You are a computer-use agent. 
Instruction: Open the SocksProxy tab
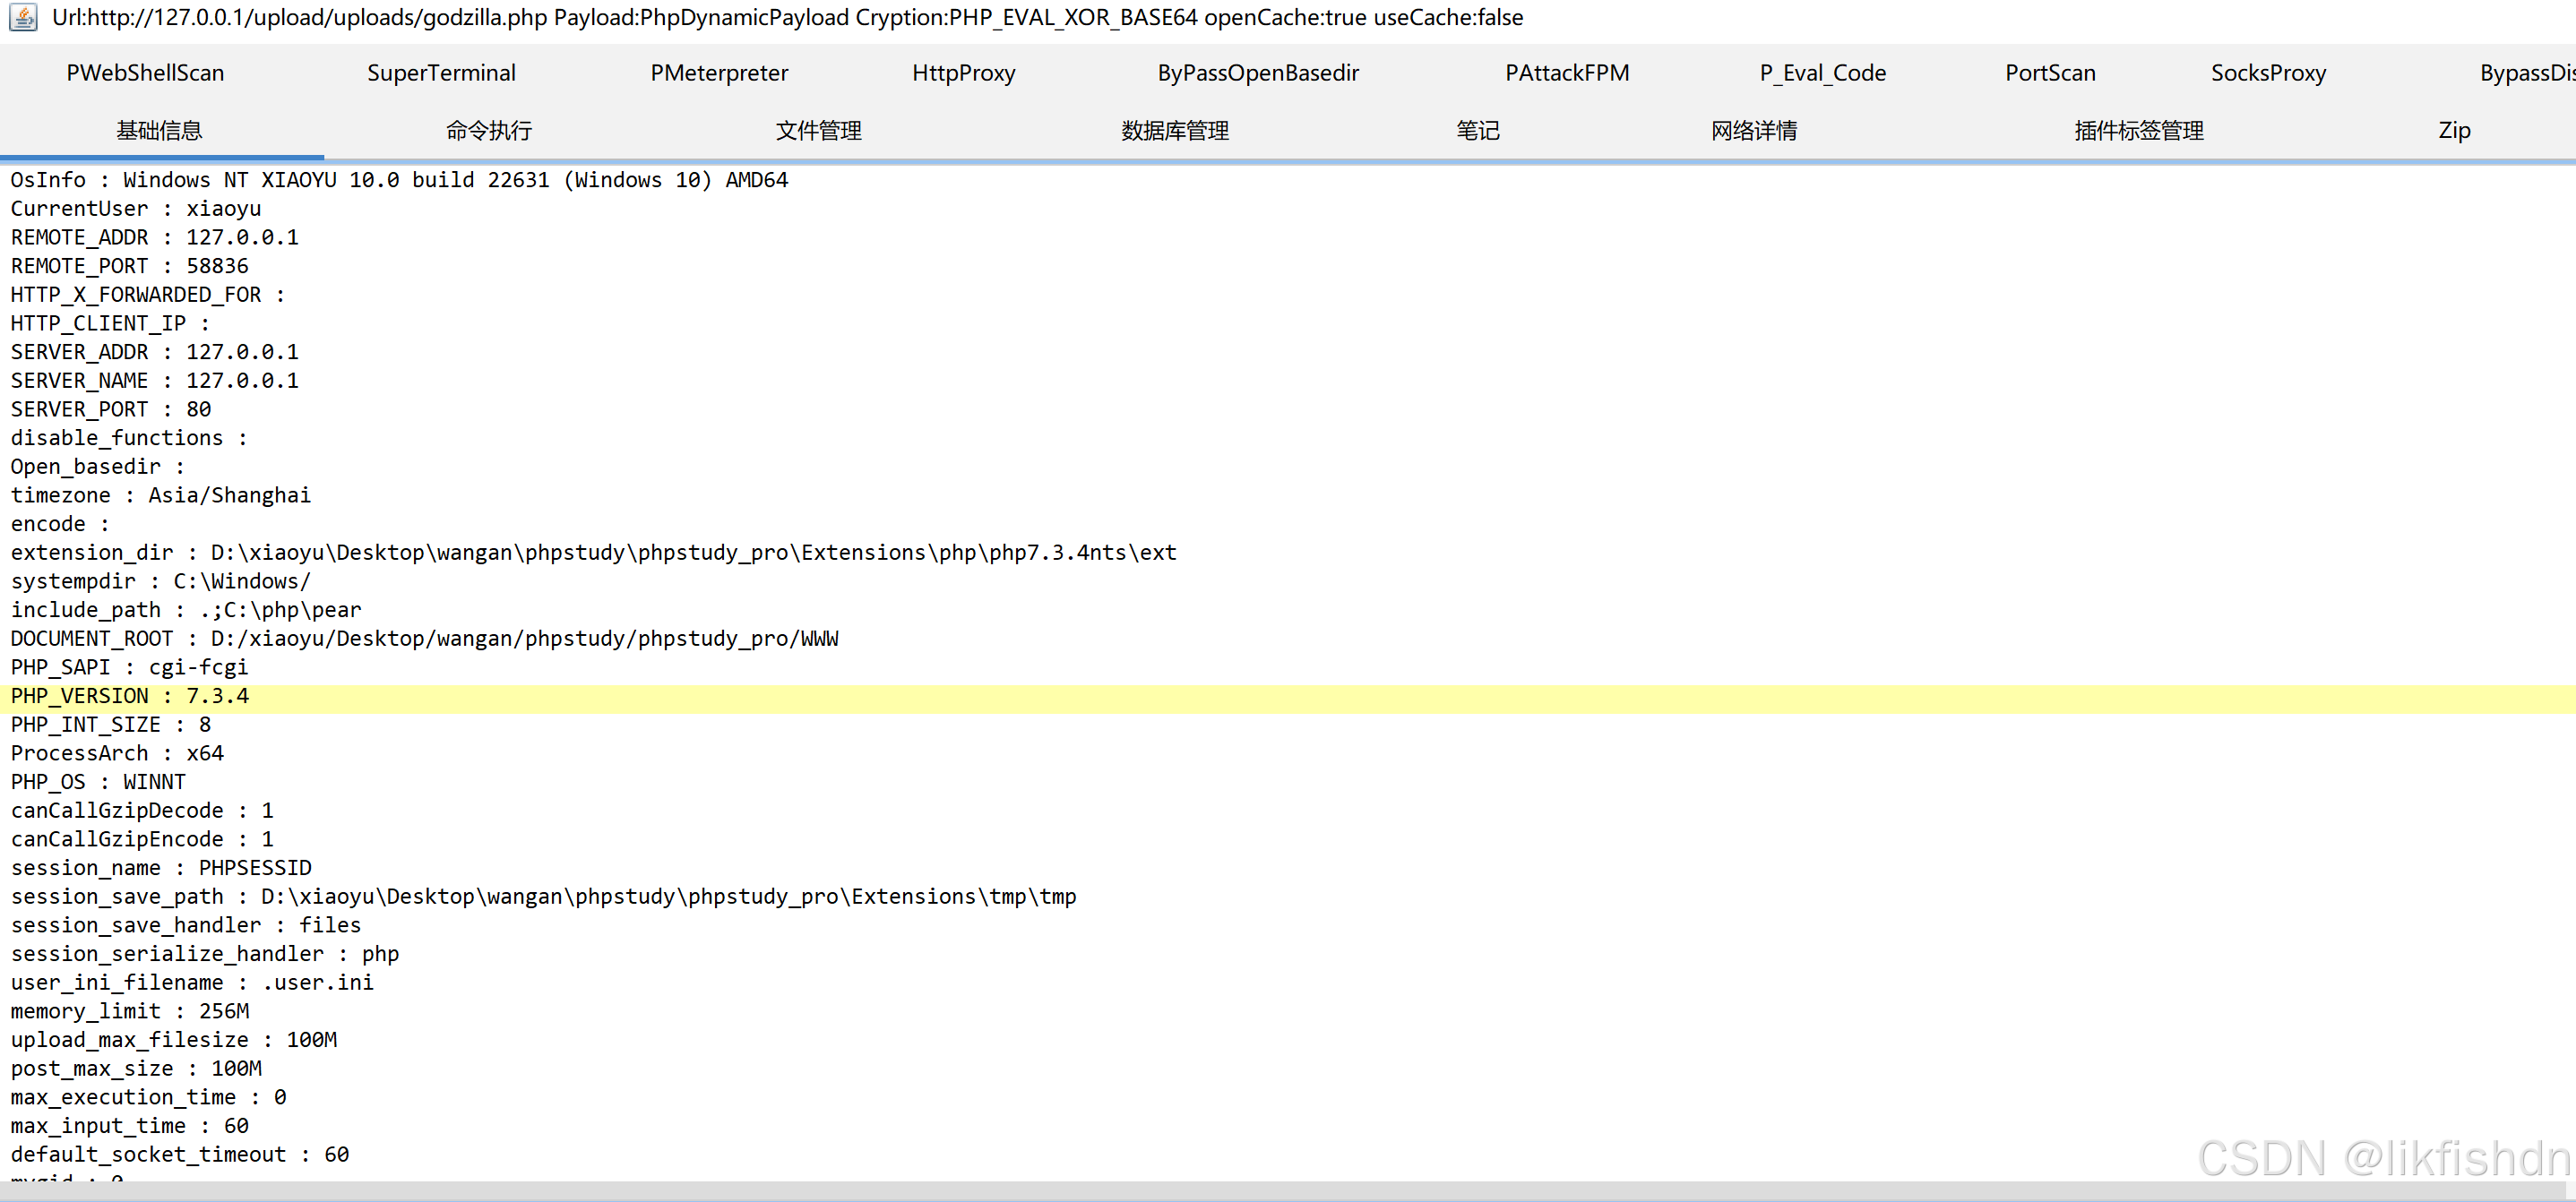click(2267, 73)
